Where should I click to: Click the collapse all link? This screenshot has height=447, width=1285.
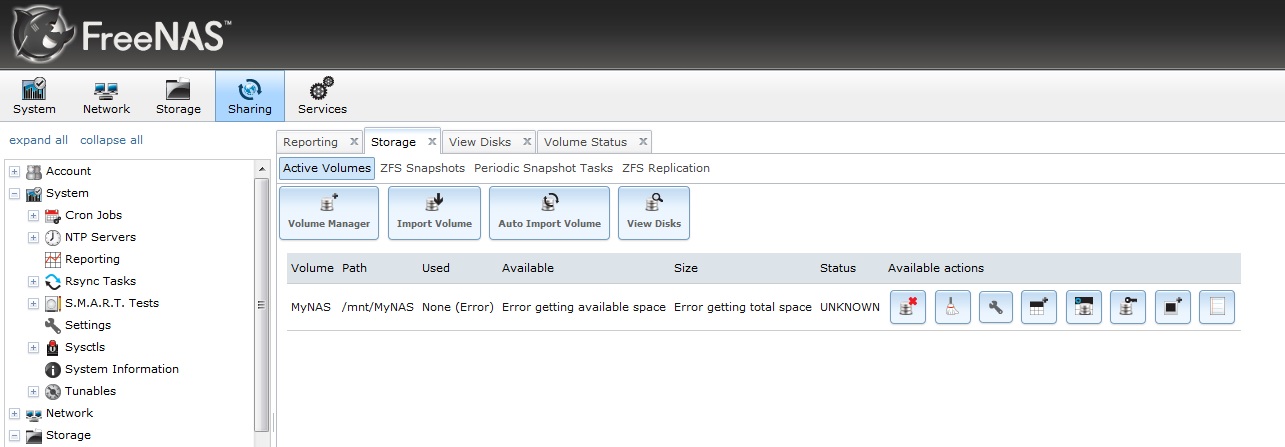point(111,140)
